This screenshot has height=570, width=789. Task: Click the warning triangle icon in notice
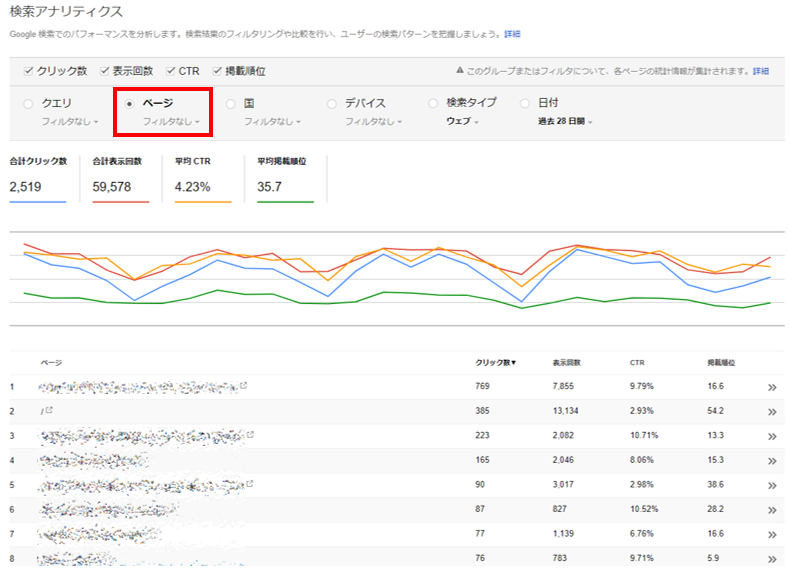pos(459,70)
